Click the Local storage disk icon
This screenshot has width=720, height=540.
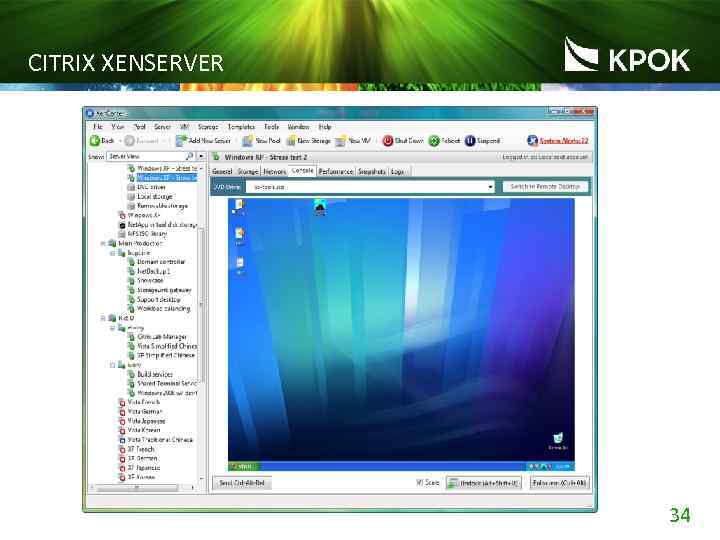(x=131, y=197)
